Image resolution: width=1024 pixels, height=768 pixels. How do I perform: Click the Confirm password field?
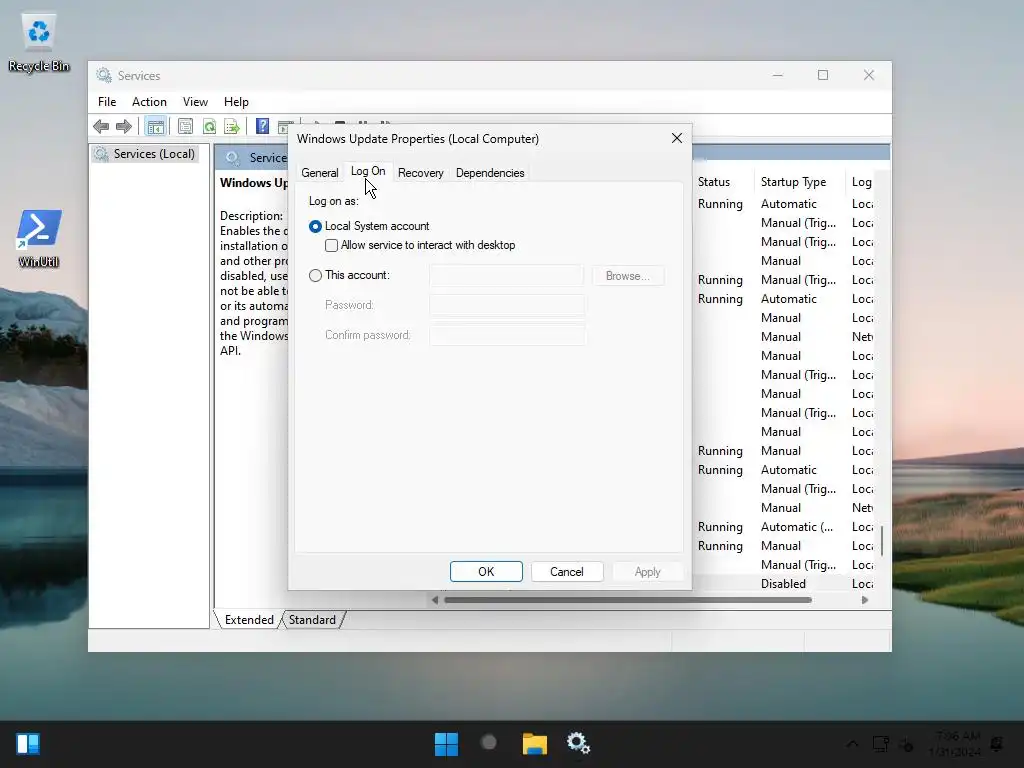coord(507,335)
